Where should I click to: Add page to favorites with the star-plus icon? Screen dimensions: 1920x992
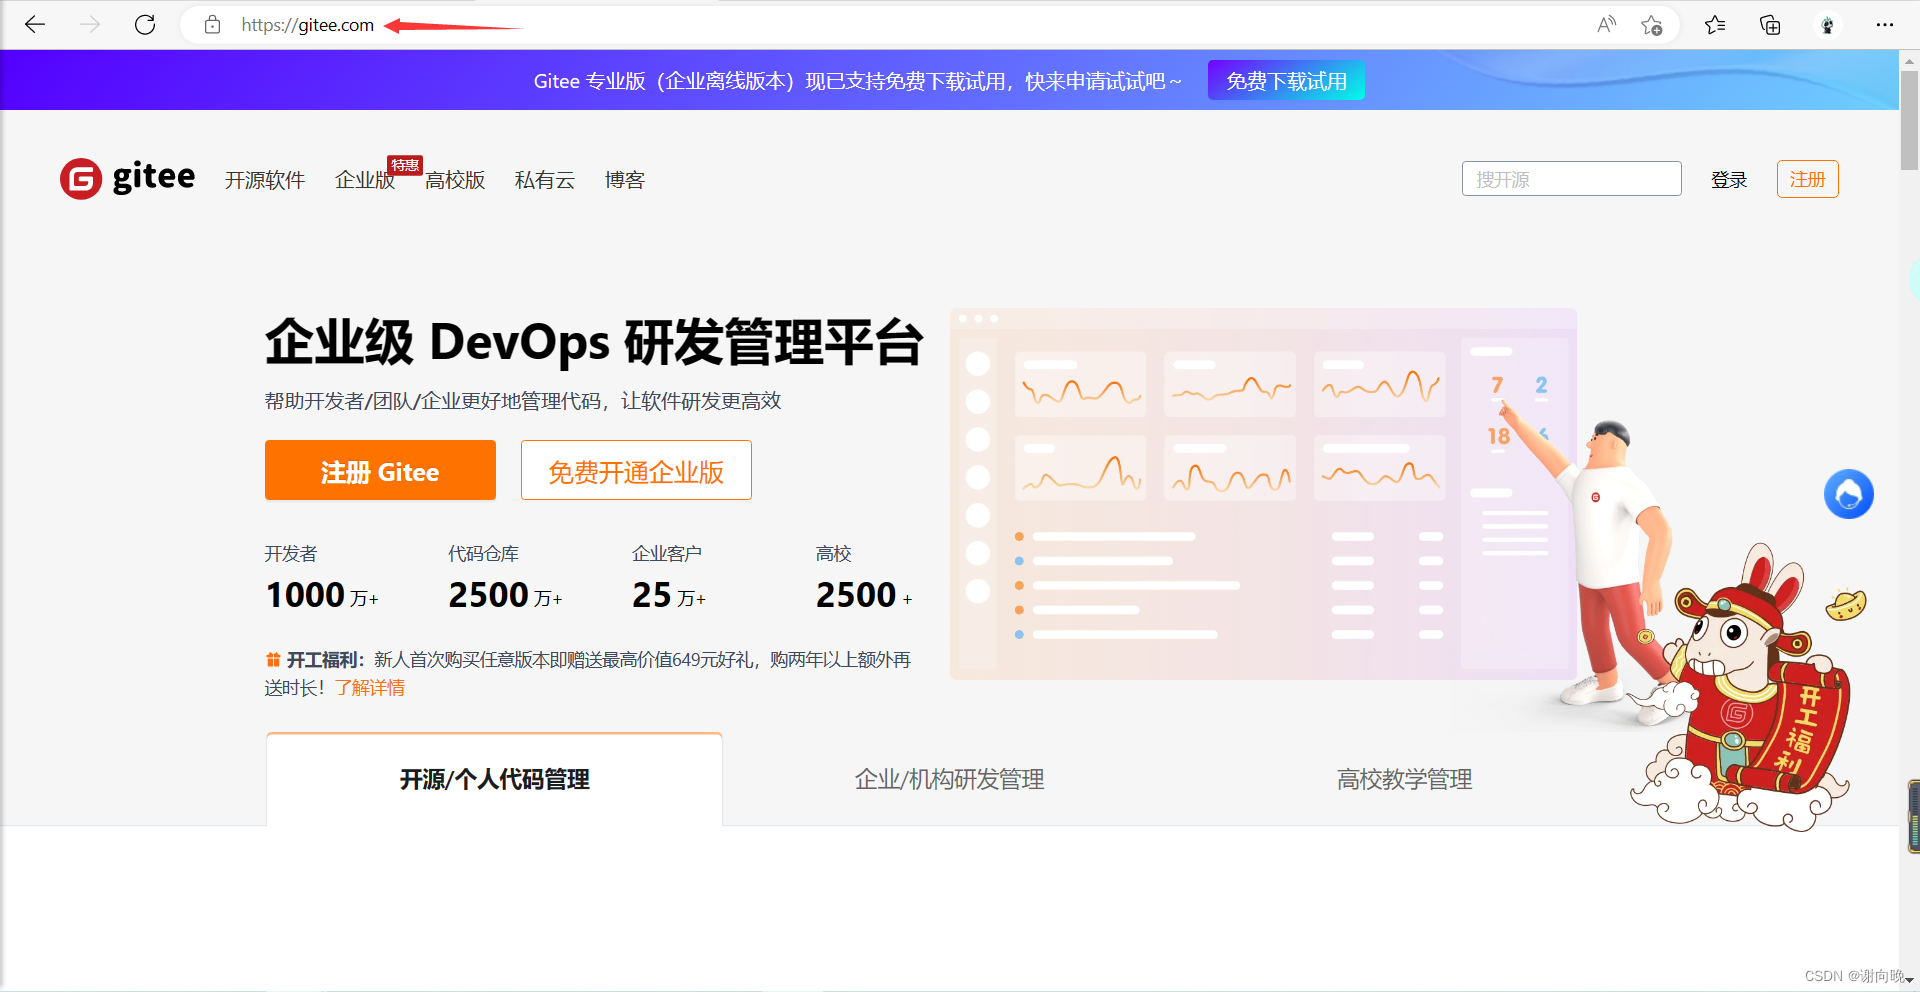pos(1651,25)
